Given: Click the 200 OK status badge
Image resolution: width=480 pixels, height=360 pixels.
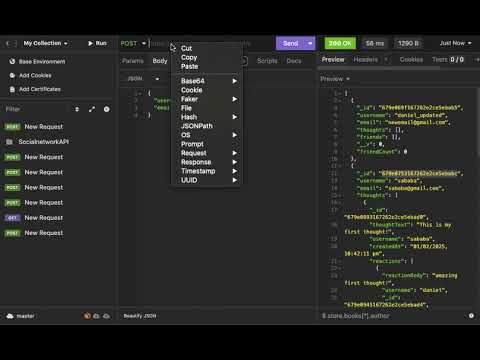Looking at the screenshot, I should (x=340, y=43).
